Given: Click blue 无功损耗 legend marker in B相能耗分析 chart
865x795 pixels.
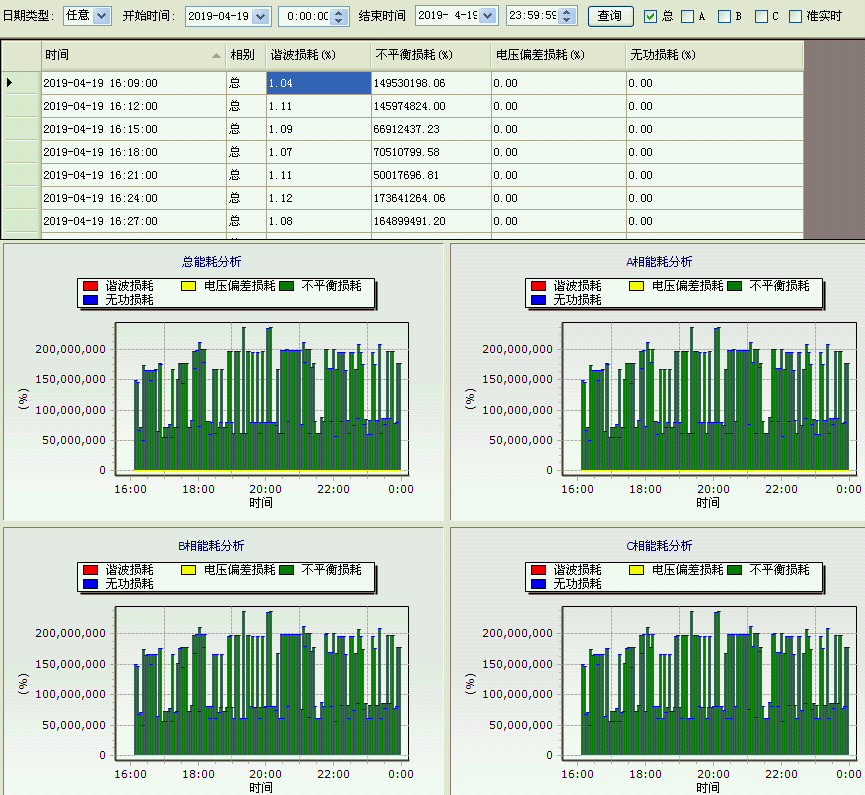Looking at the screenshot, I should click(x=92, y=583).
